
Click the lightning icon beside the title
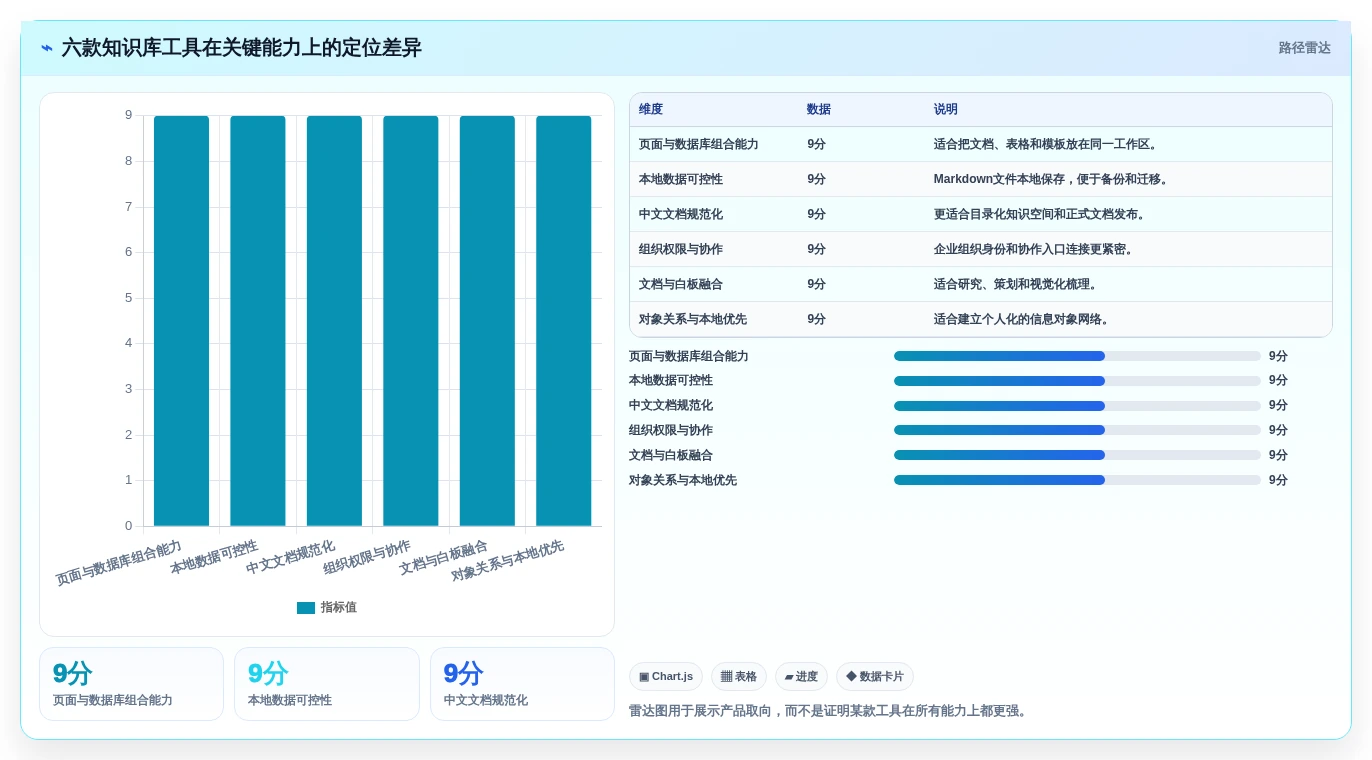tap(47, 48)
